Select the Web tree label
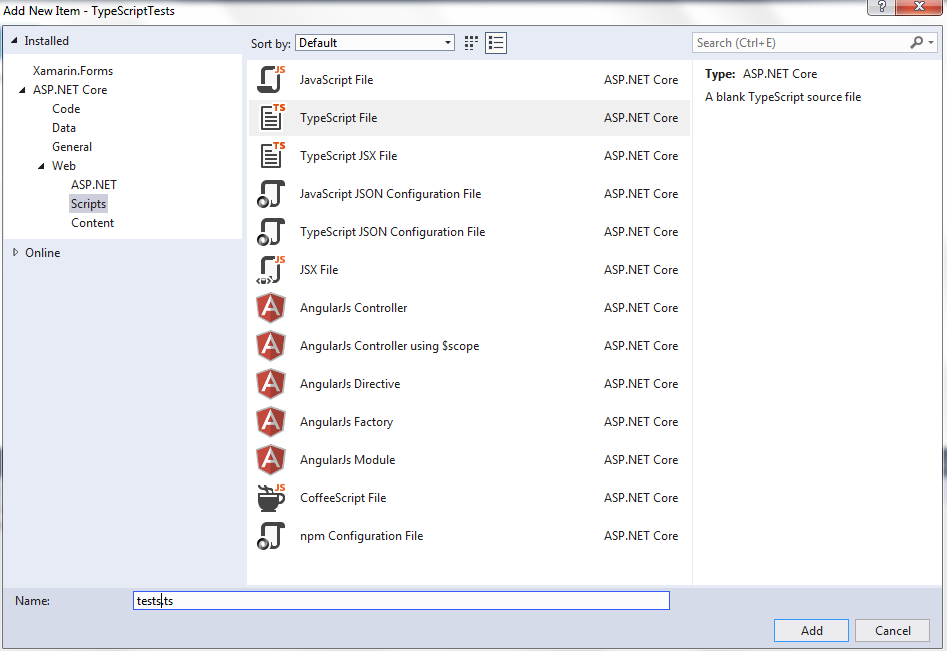 point(63,166)
